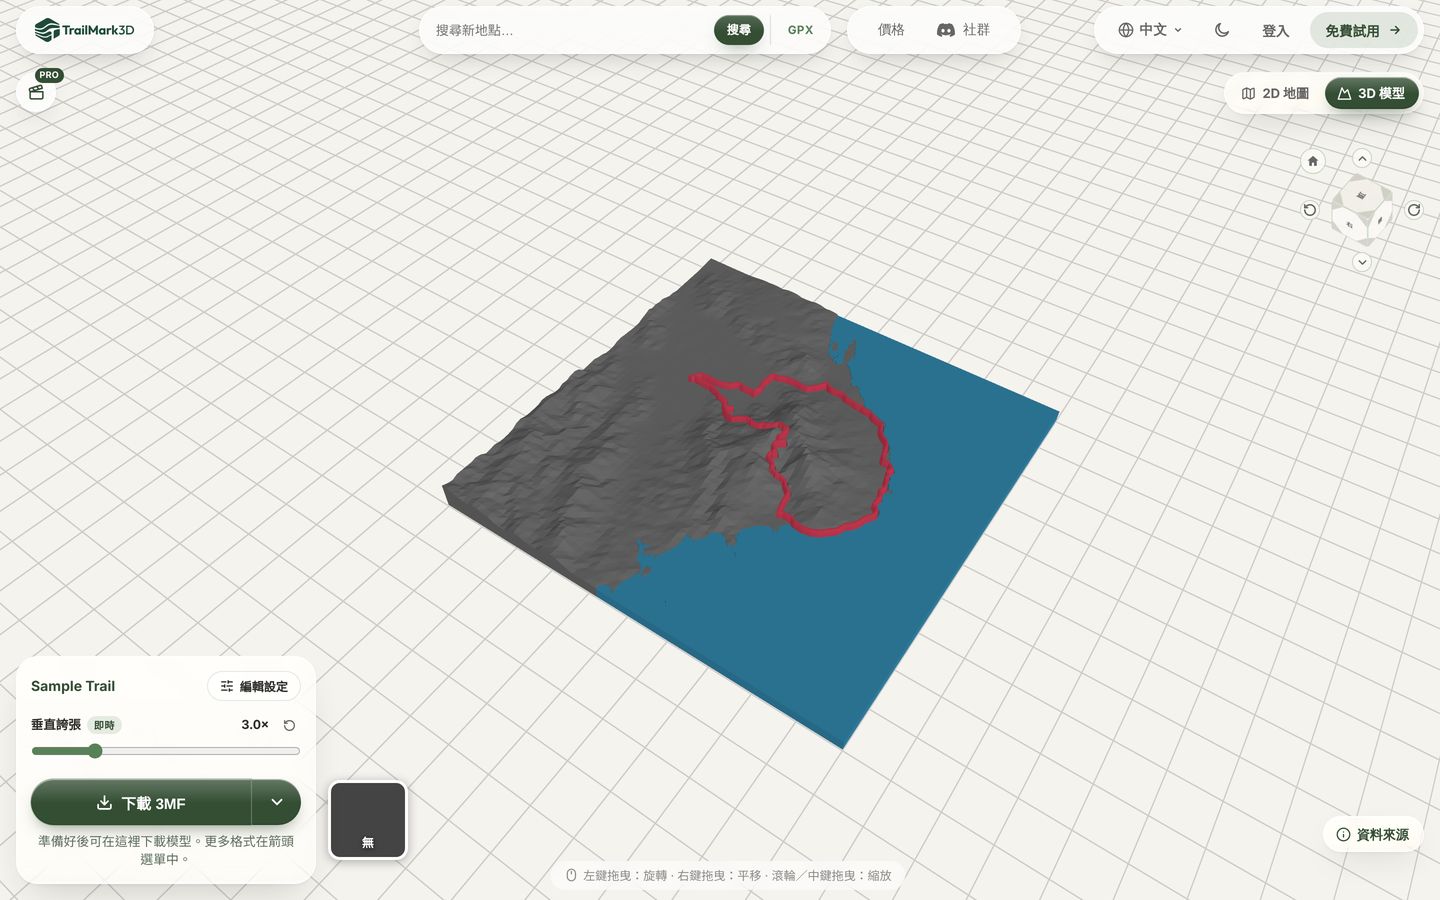The width and height of the screenshot is (1440, 900).
Task: Open the 中文 language dropdown
Action: (x=1150, y=30)
